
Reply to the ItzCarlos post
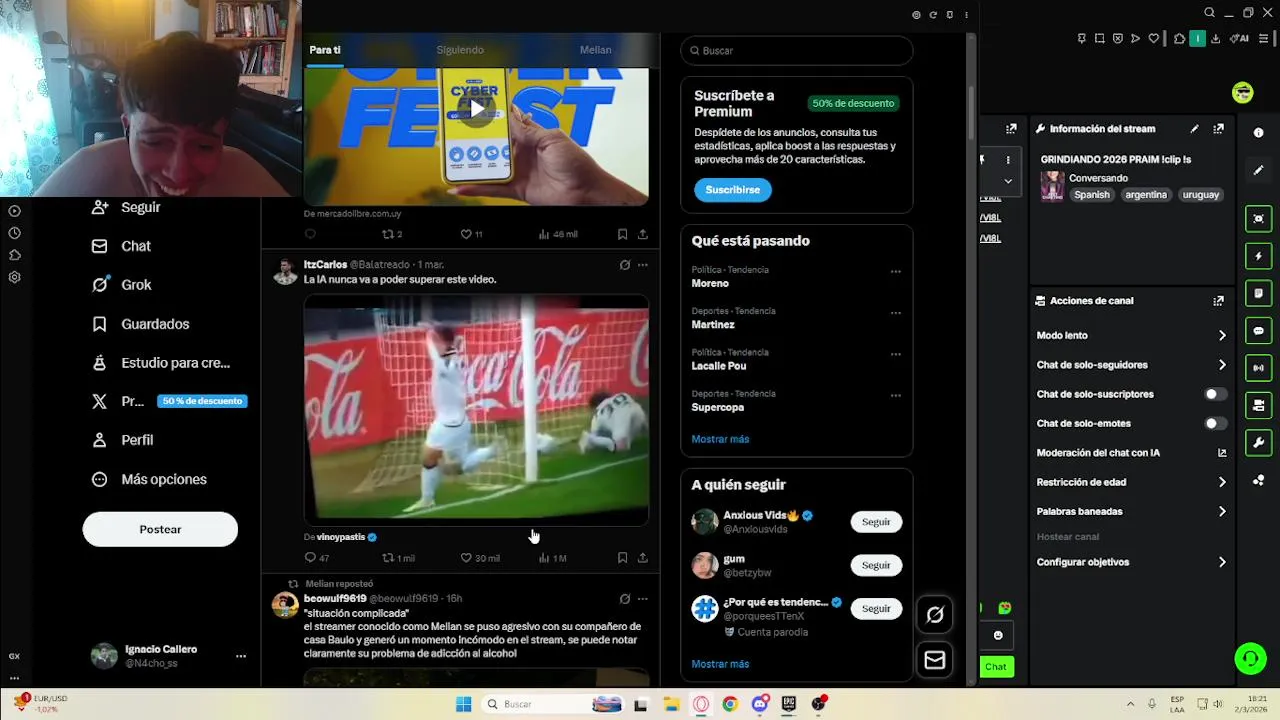point(316,558)
